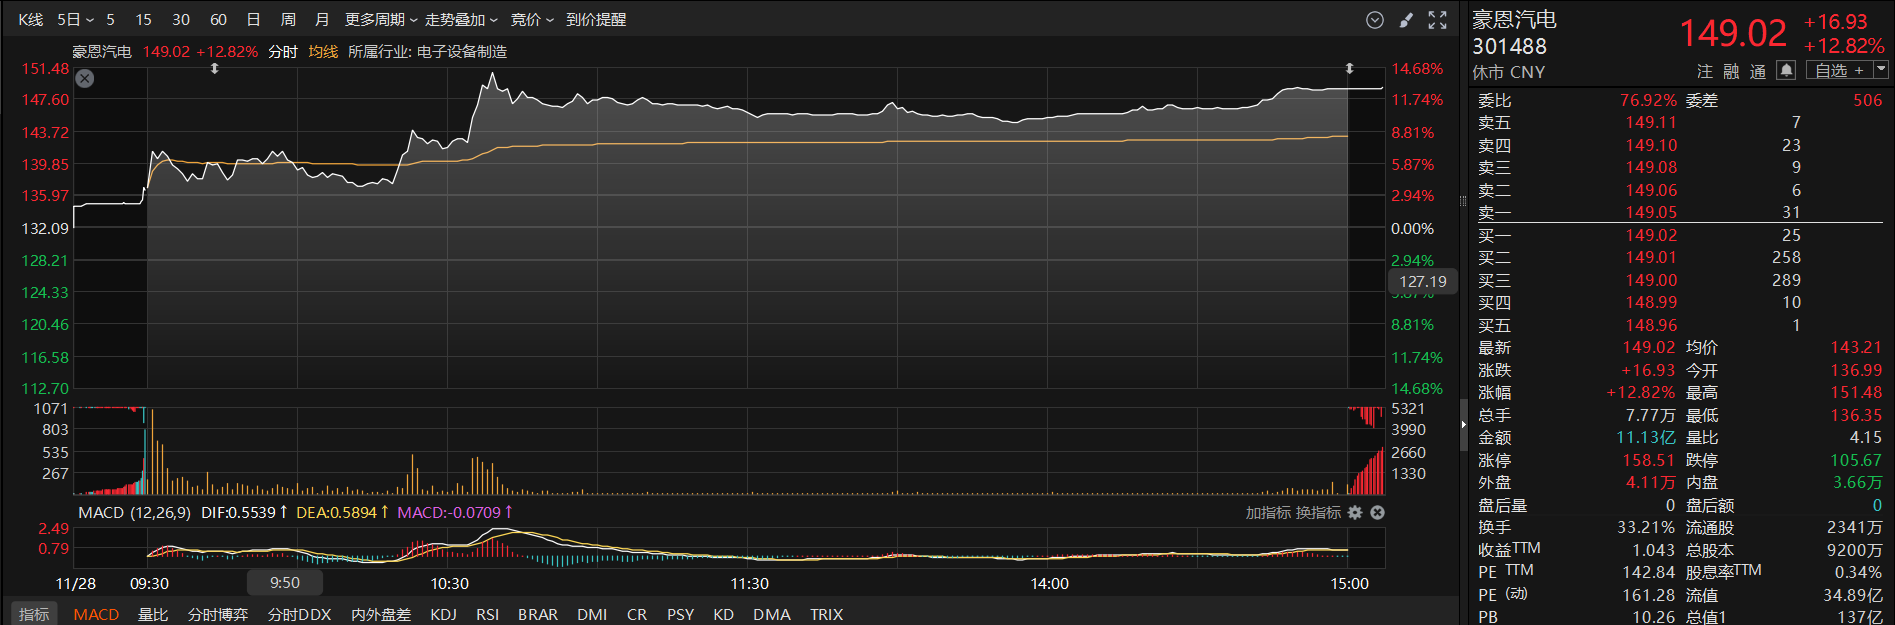Expand chart to fullscreen with arrows icon
The height and width of the screenshot is (625, 1895).
[x=1437, y=20]
